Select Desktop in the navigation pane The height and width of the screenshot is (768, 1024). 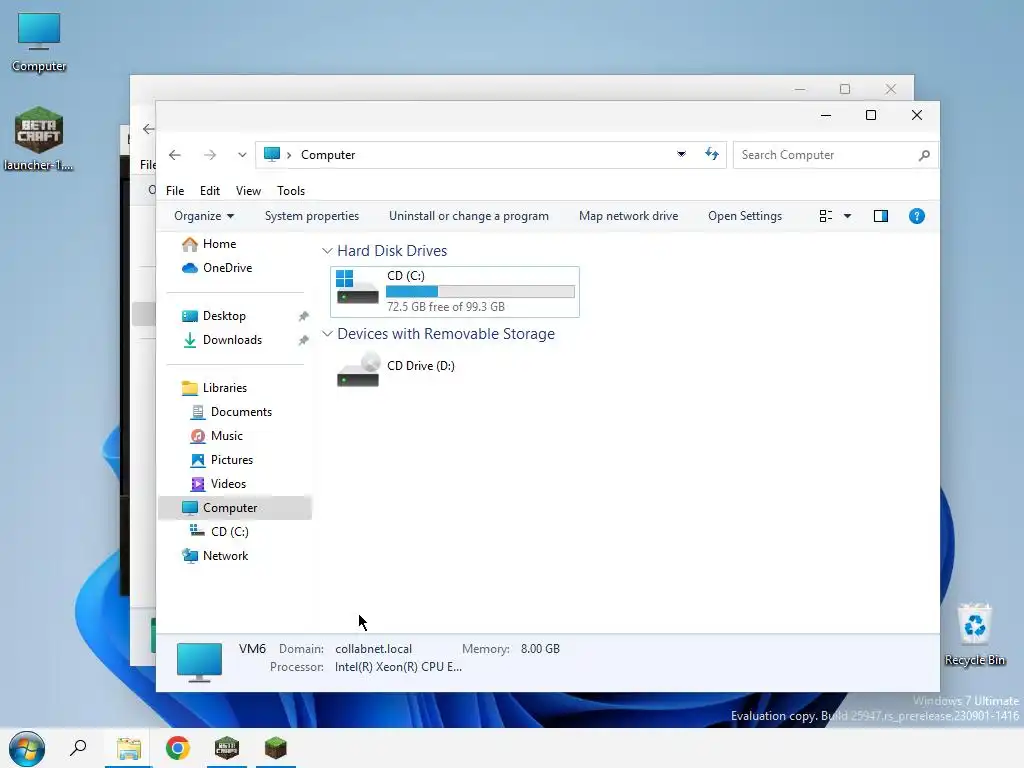224,316
